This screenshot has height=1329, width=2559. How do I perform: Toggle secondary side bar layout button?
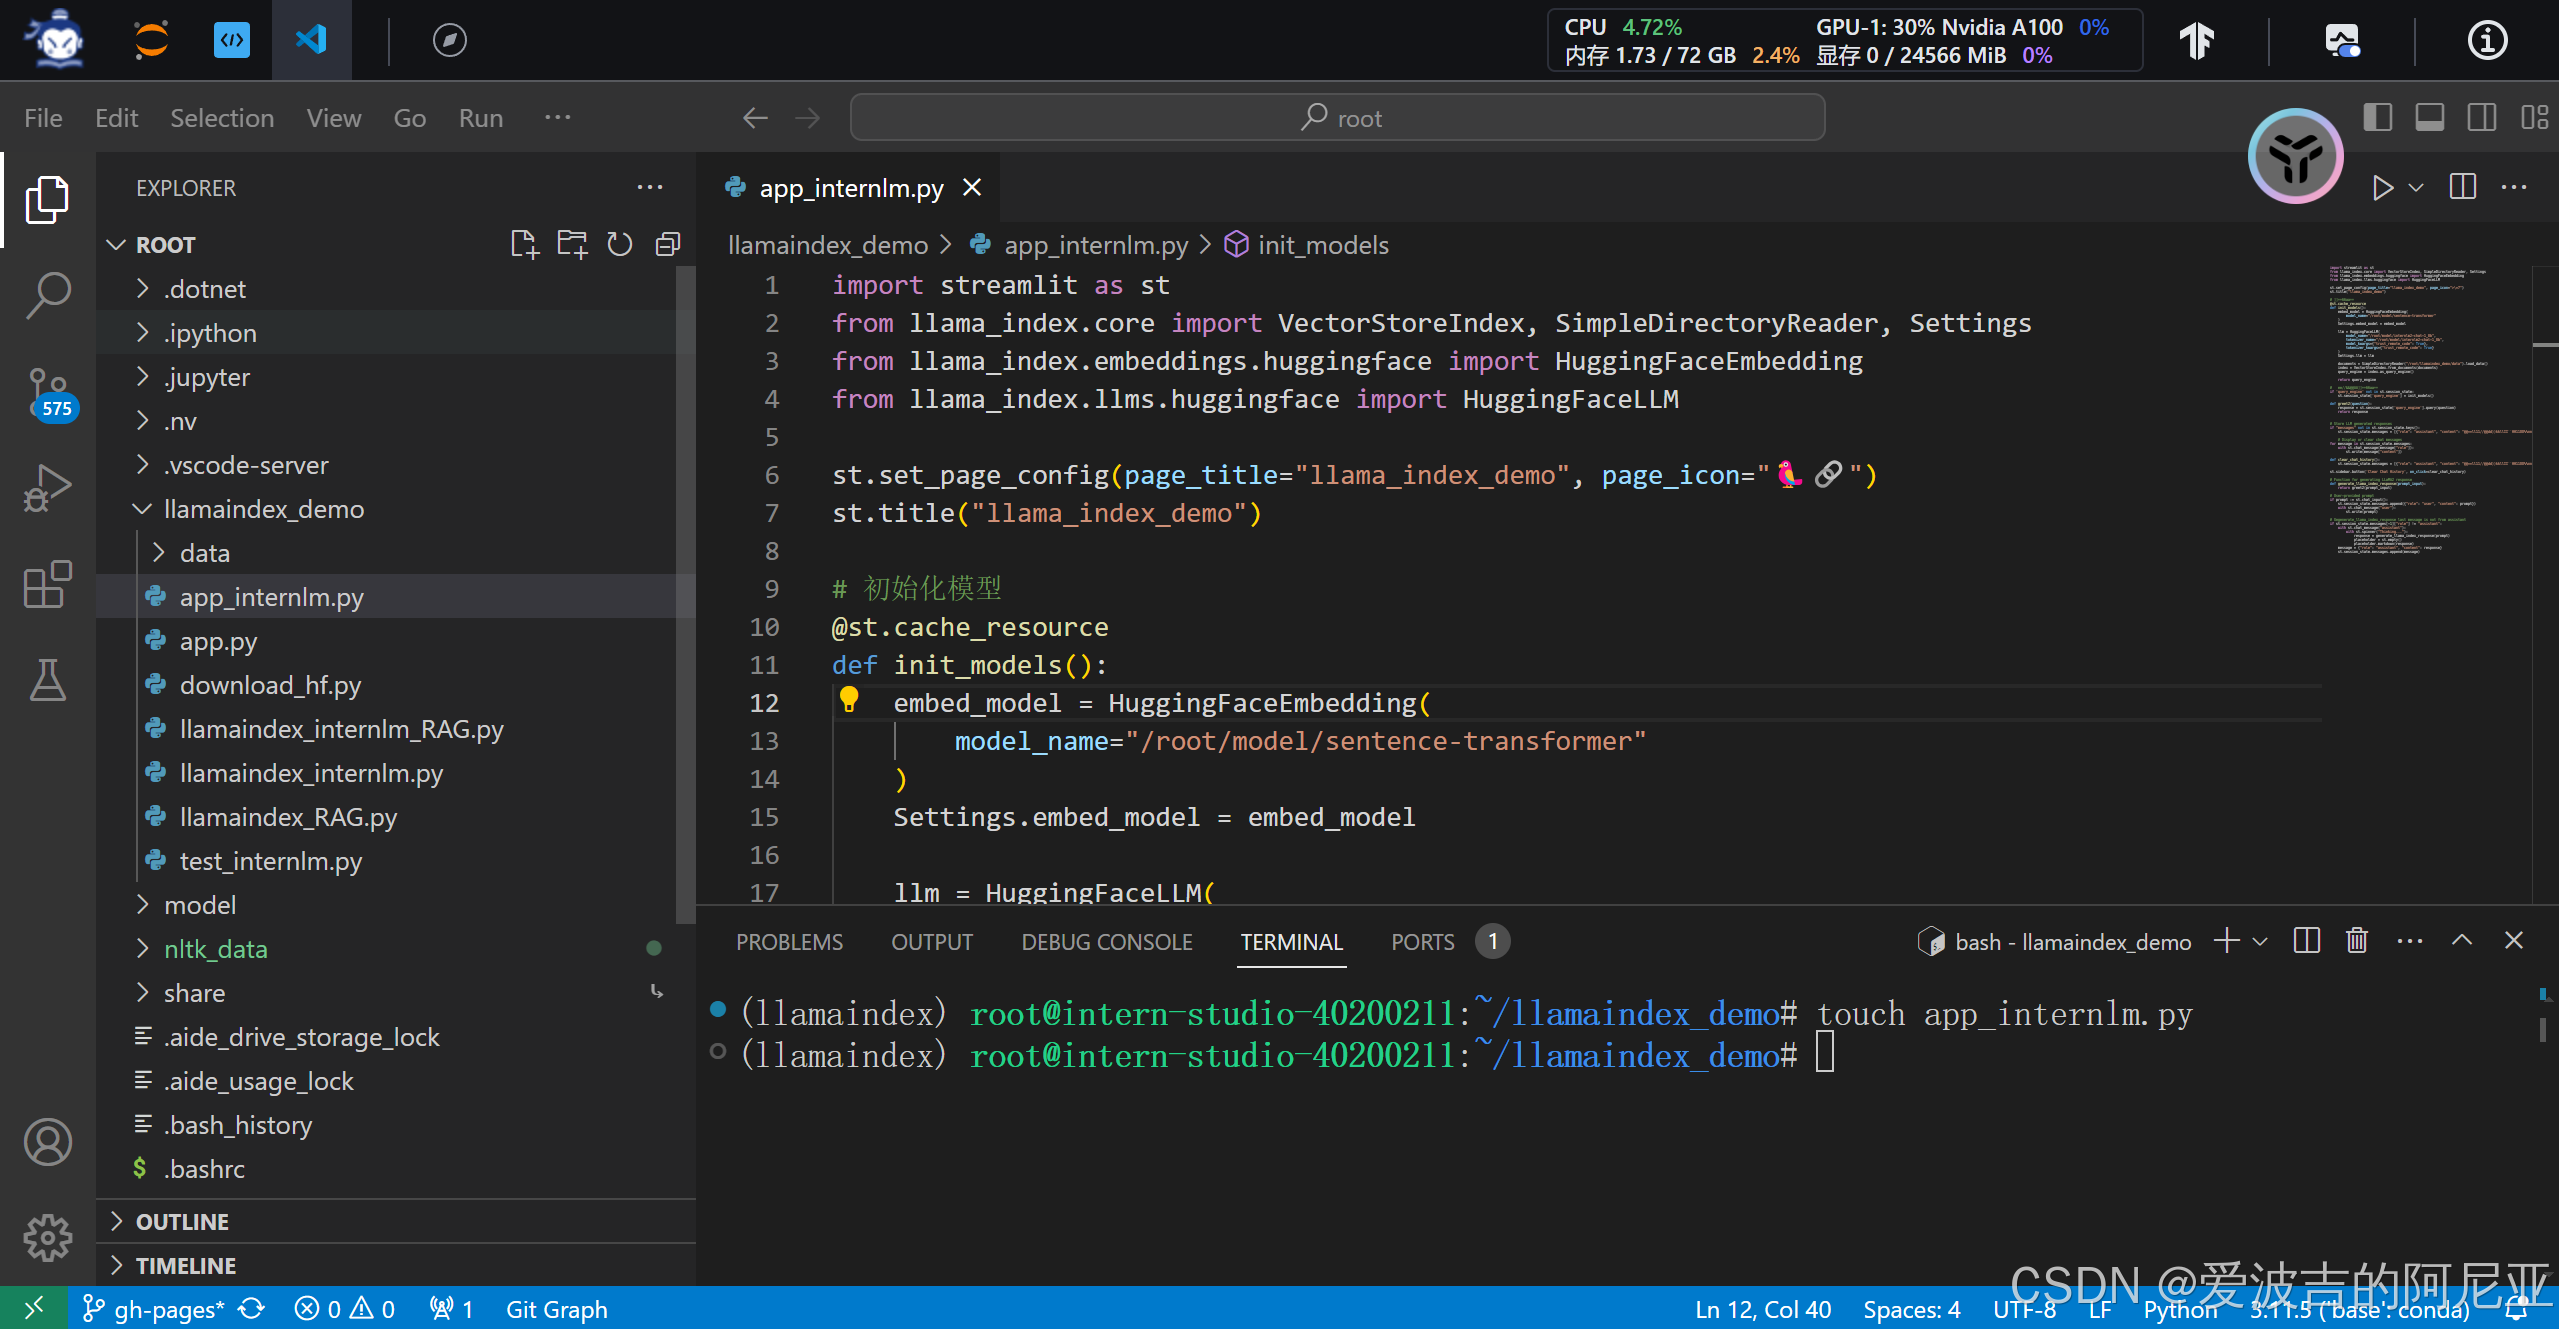click(2482, 118)
